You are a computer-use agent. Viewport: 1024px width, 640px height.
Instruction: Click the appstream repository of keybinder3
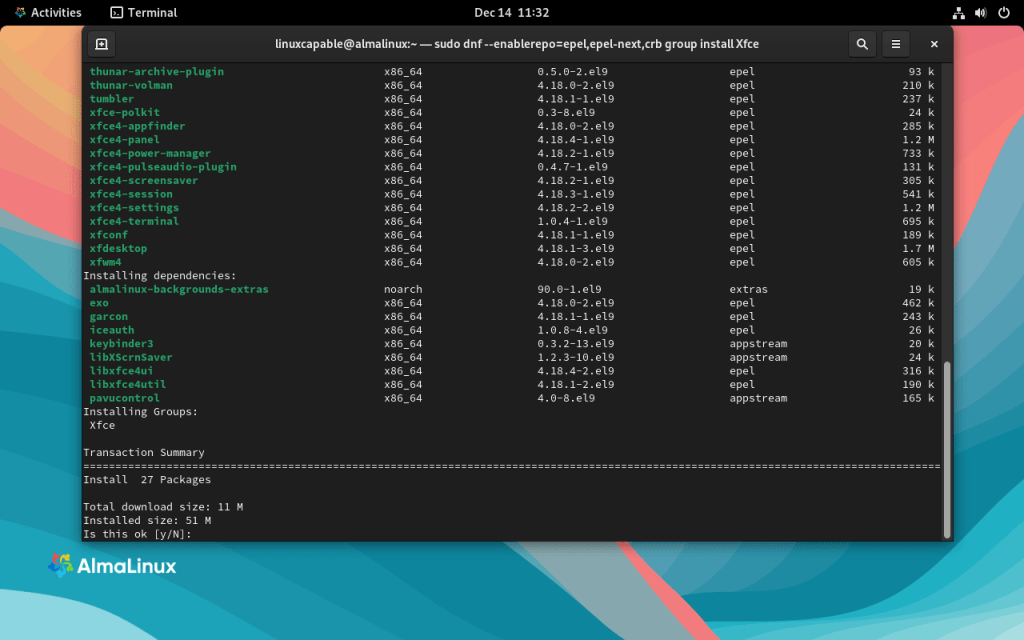click(x=758, y=344)
